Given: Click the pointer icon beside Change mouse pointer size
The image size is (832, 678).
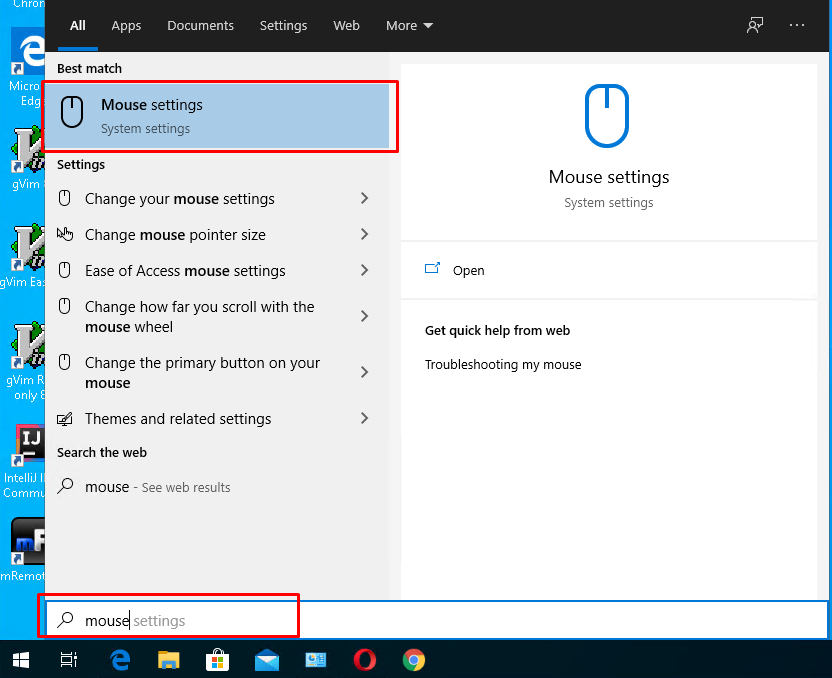Looking at the screenshot, I should (65, 234).
